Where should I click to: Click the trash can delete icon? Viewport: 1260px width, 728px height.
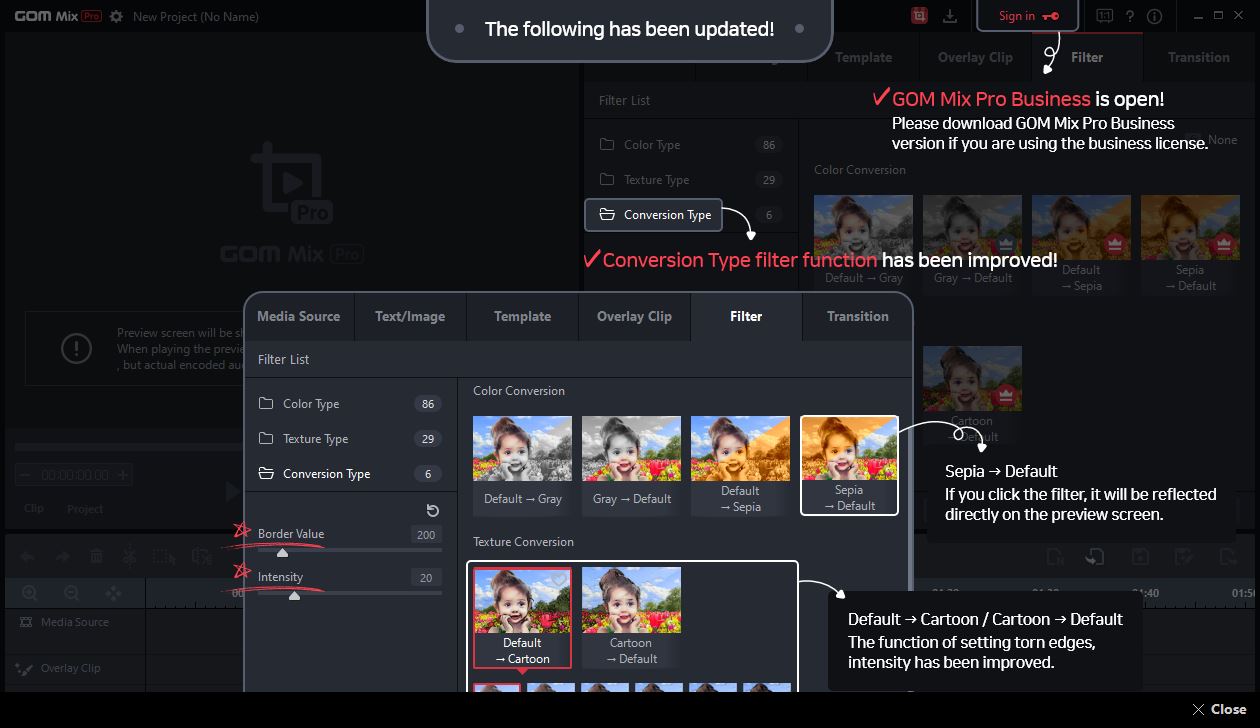tap(96, 557)
